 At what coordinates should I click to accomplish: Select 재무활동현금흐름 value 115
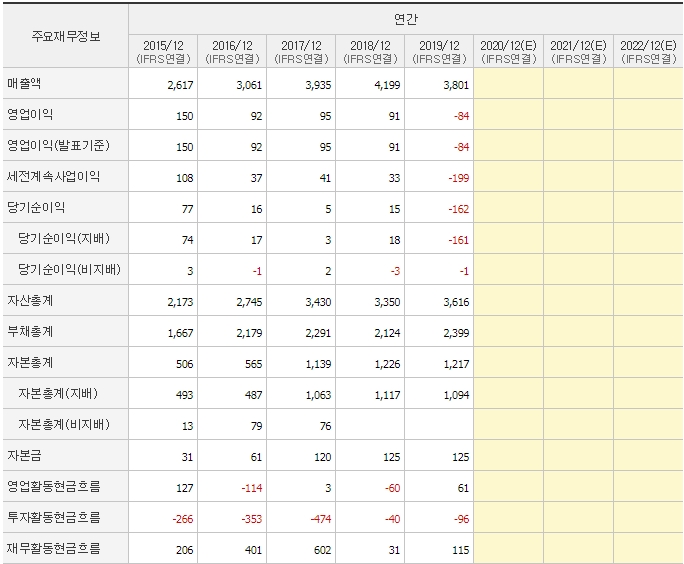[461, 550]
